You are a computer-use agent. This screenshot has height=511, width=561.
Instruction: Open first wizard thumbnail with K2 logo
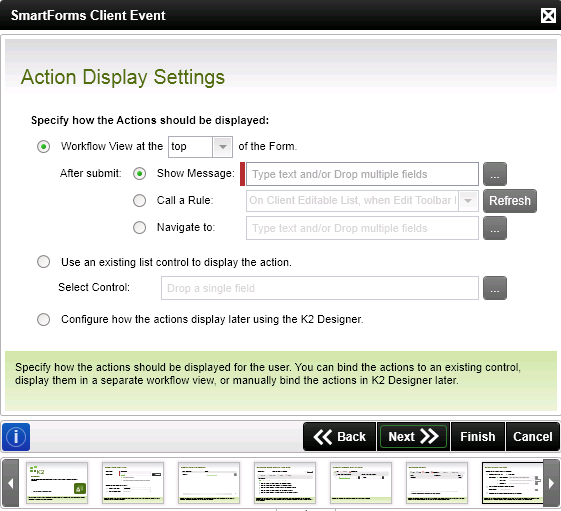(x=57, y=483)
